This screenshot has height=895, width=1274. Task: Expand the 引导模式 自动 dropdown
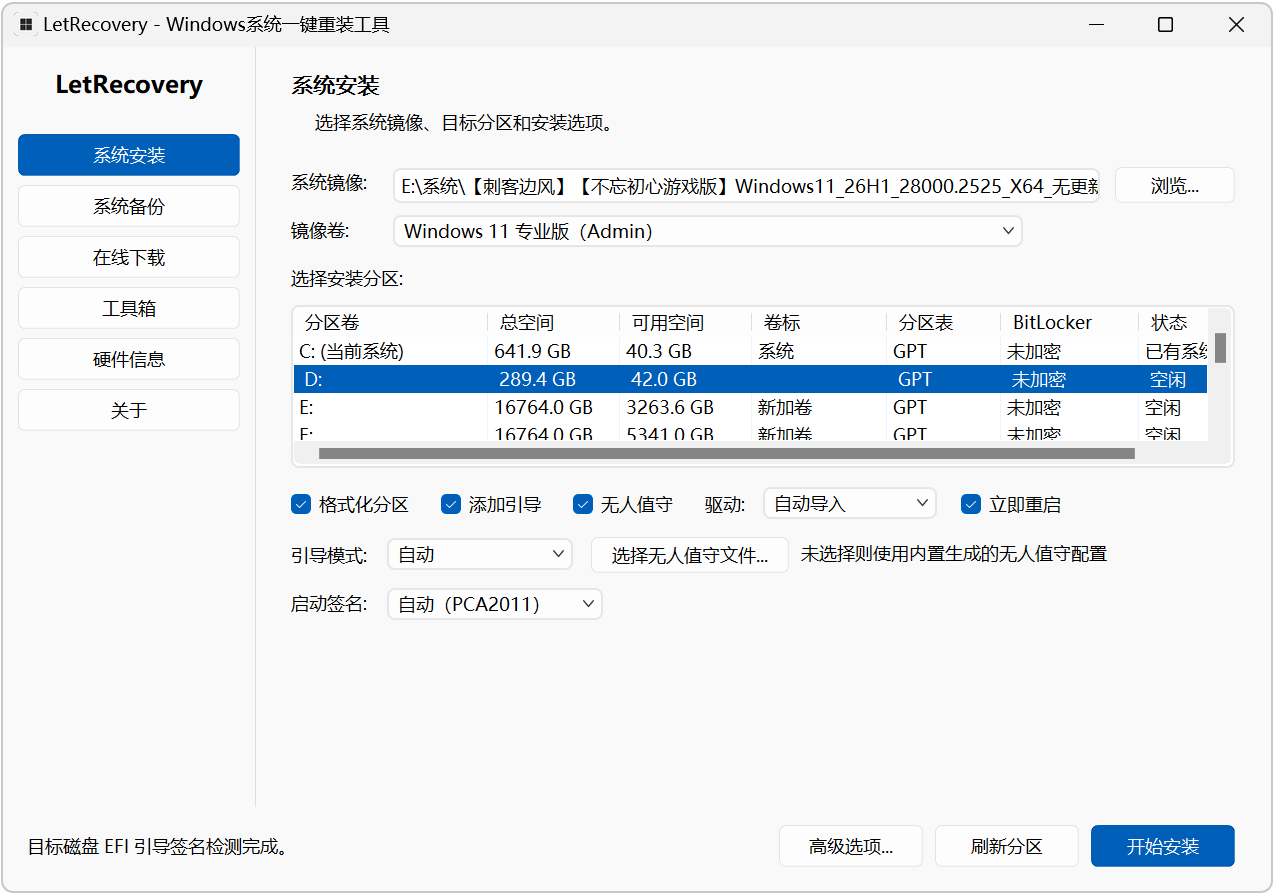(480, 554)
